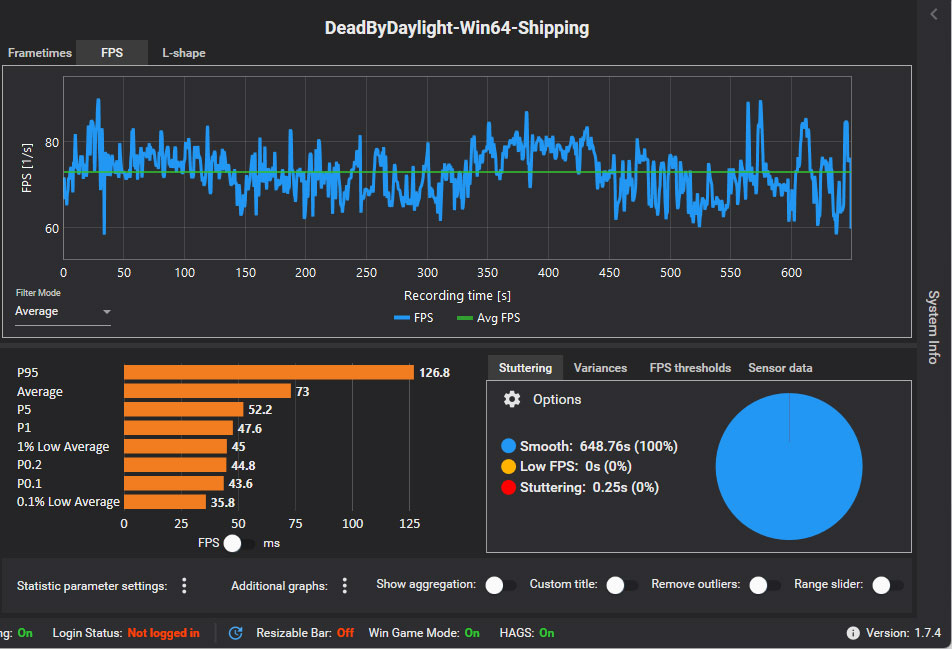Open the Filter Mode dropdown

click(x=62, y=312)
